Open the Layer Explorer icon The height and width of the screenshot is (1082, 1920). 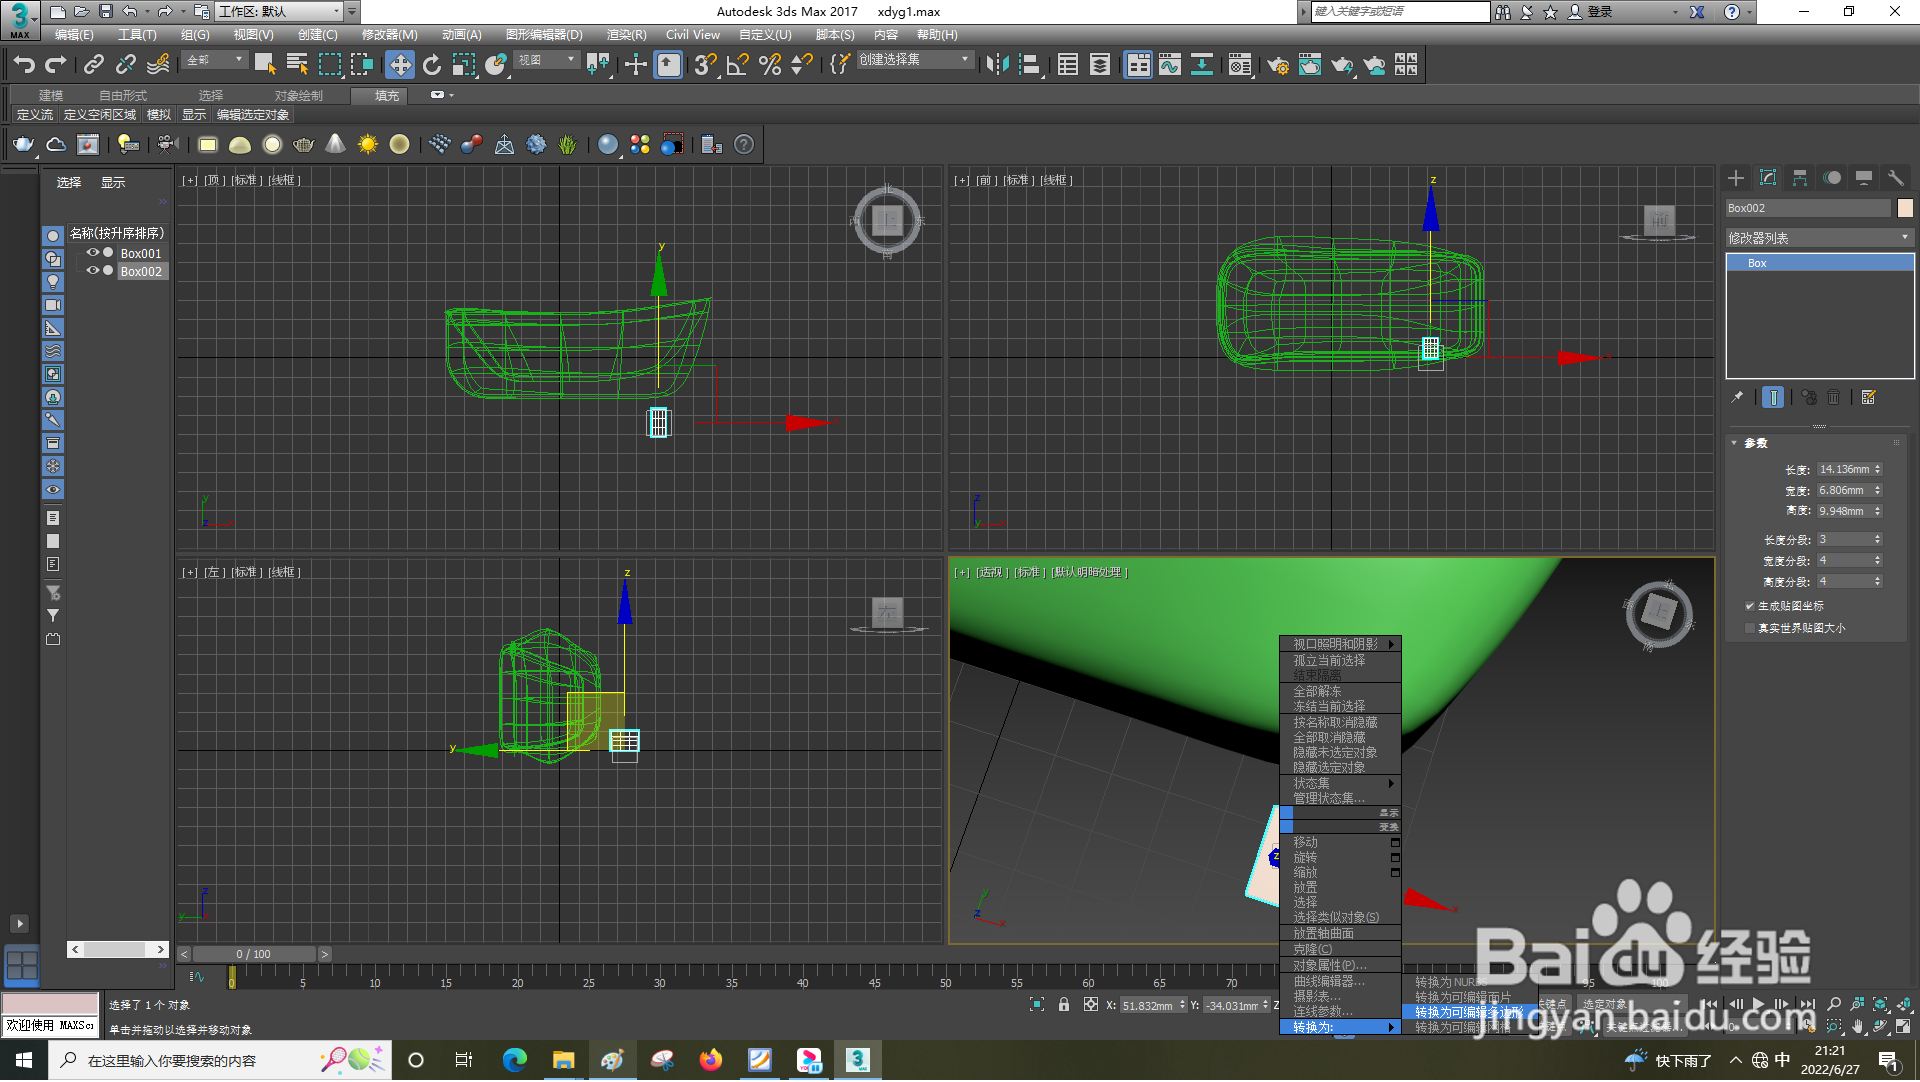click(1100, 65)
